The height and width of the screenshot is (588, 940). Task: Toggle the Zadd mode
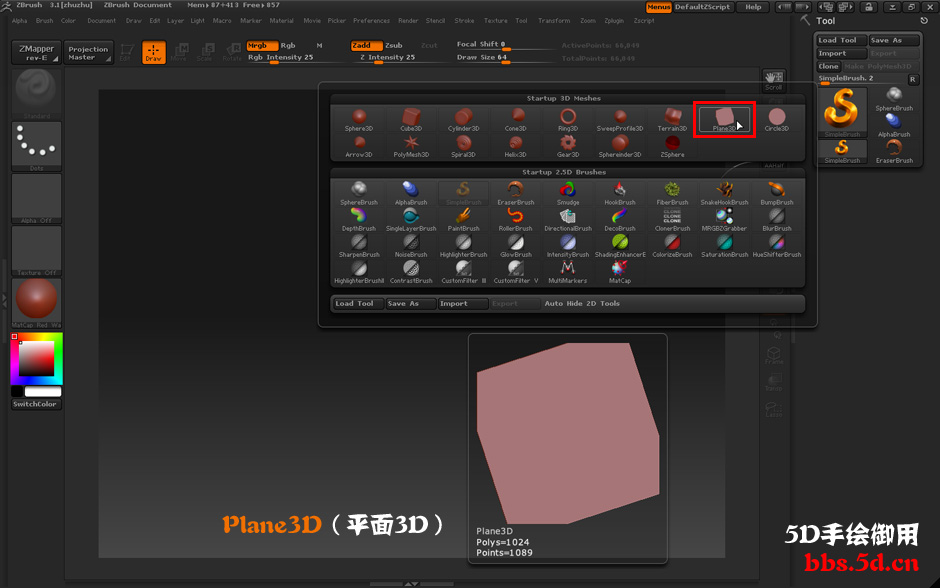click(366, 46)
